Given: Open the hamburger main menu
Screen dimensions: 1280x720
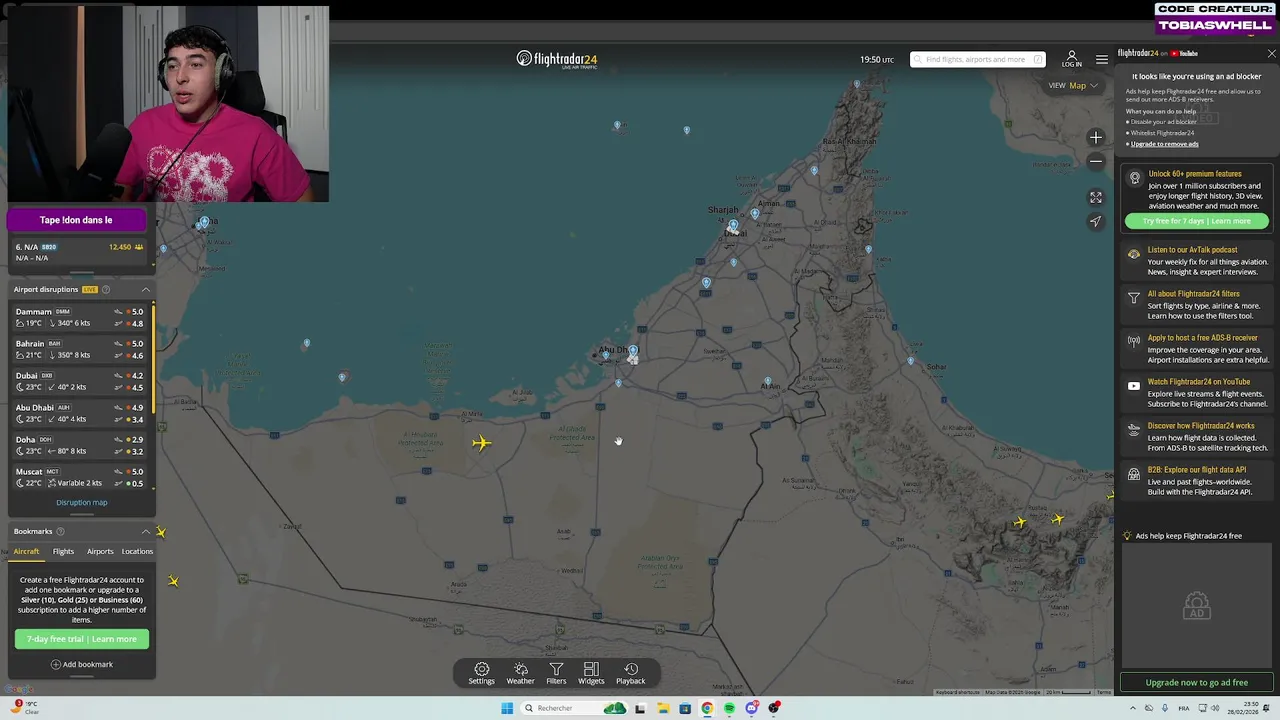Looking at the screenshot, I should click(1101, 59).
